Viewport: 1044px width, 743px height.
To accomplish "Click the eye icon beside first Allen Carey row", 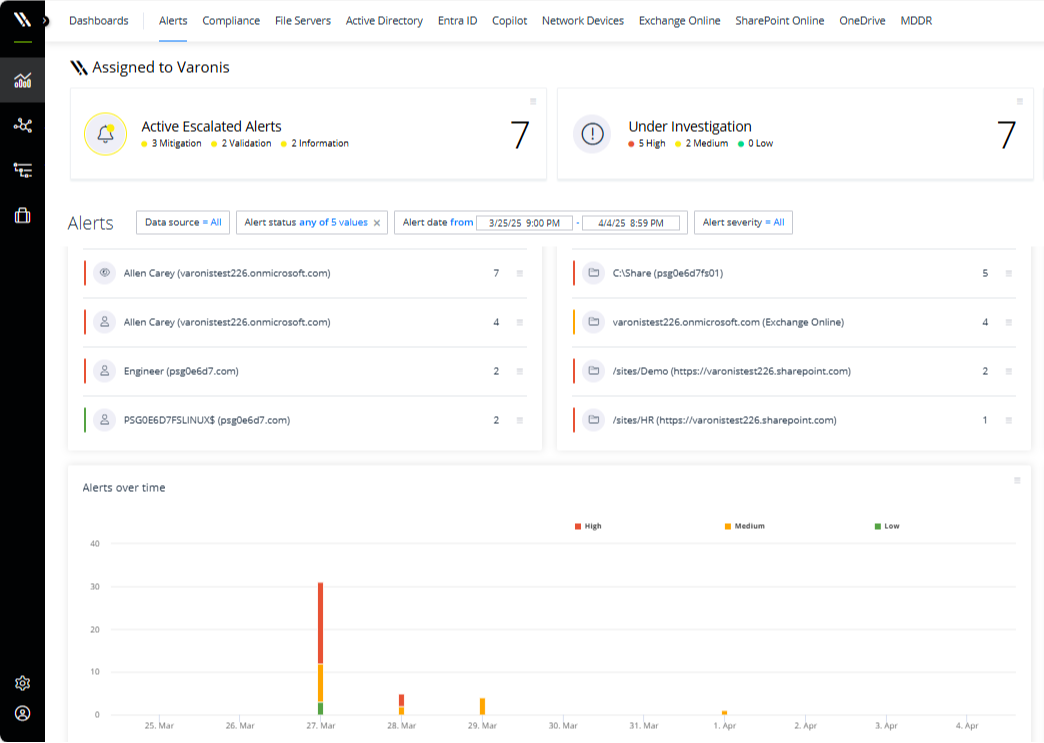I will point(105,272).
